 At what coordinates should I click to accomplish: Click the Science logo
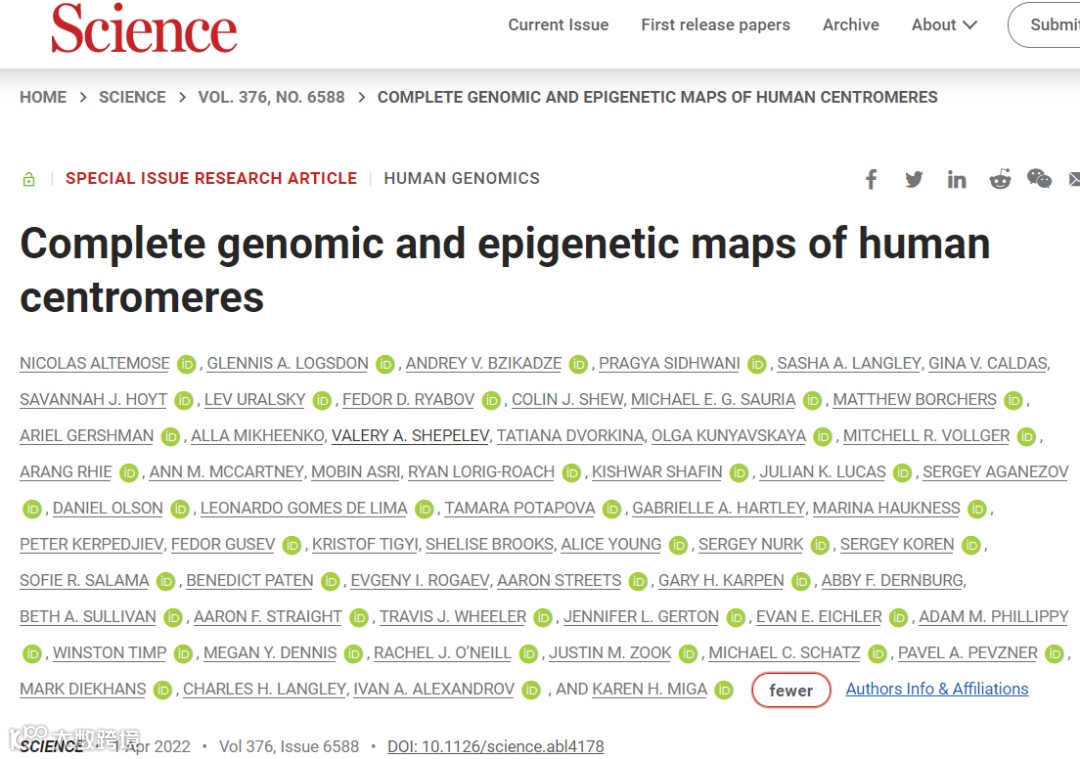(144, 28)
